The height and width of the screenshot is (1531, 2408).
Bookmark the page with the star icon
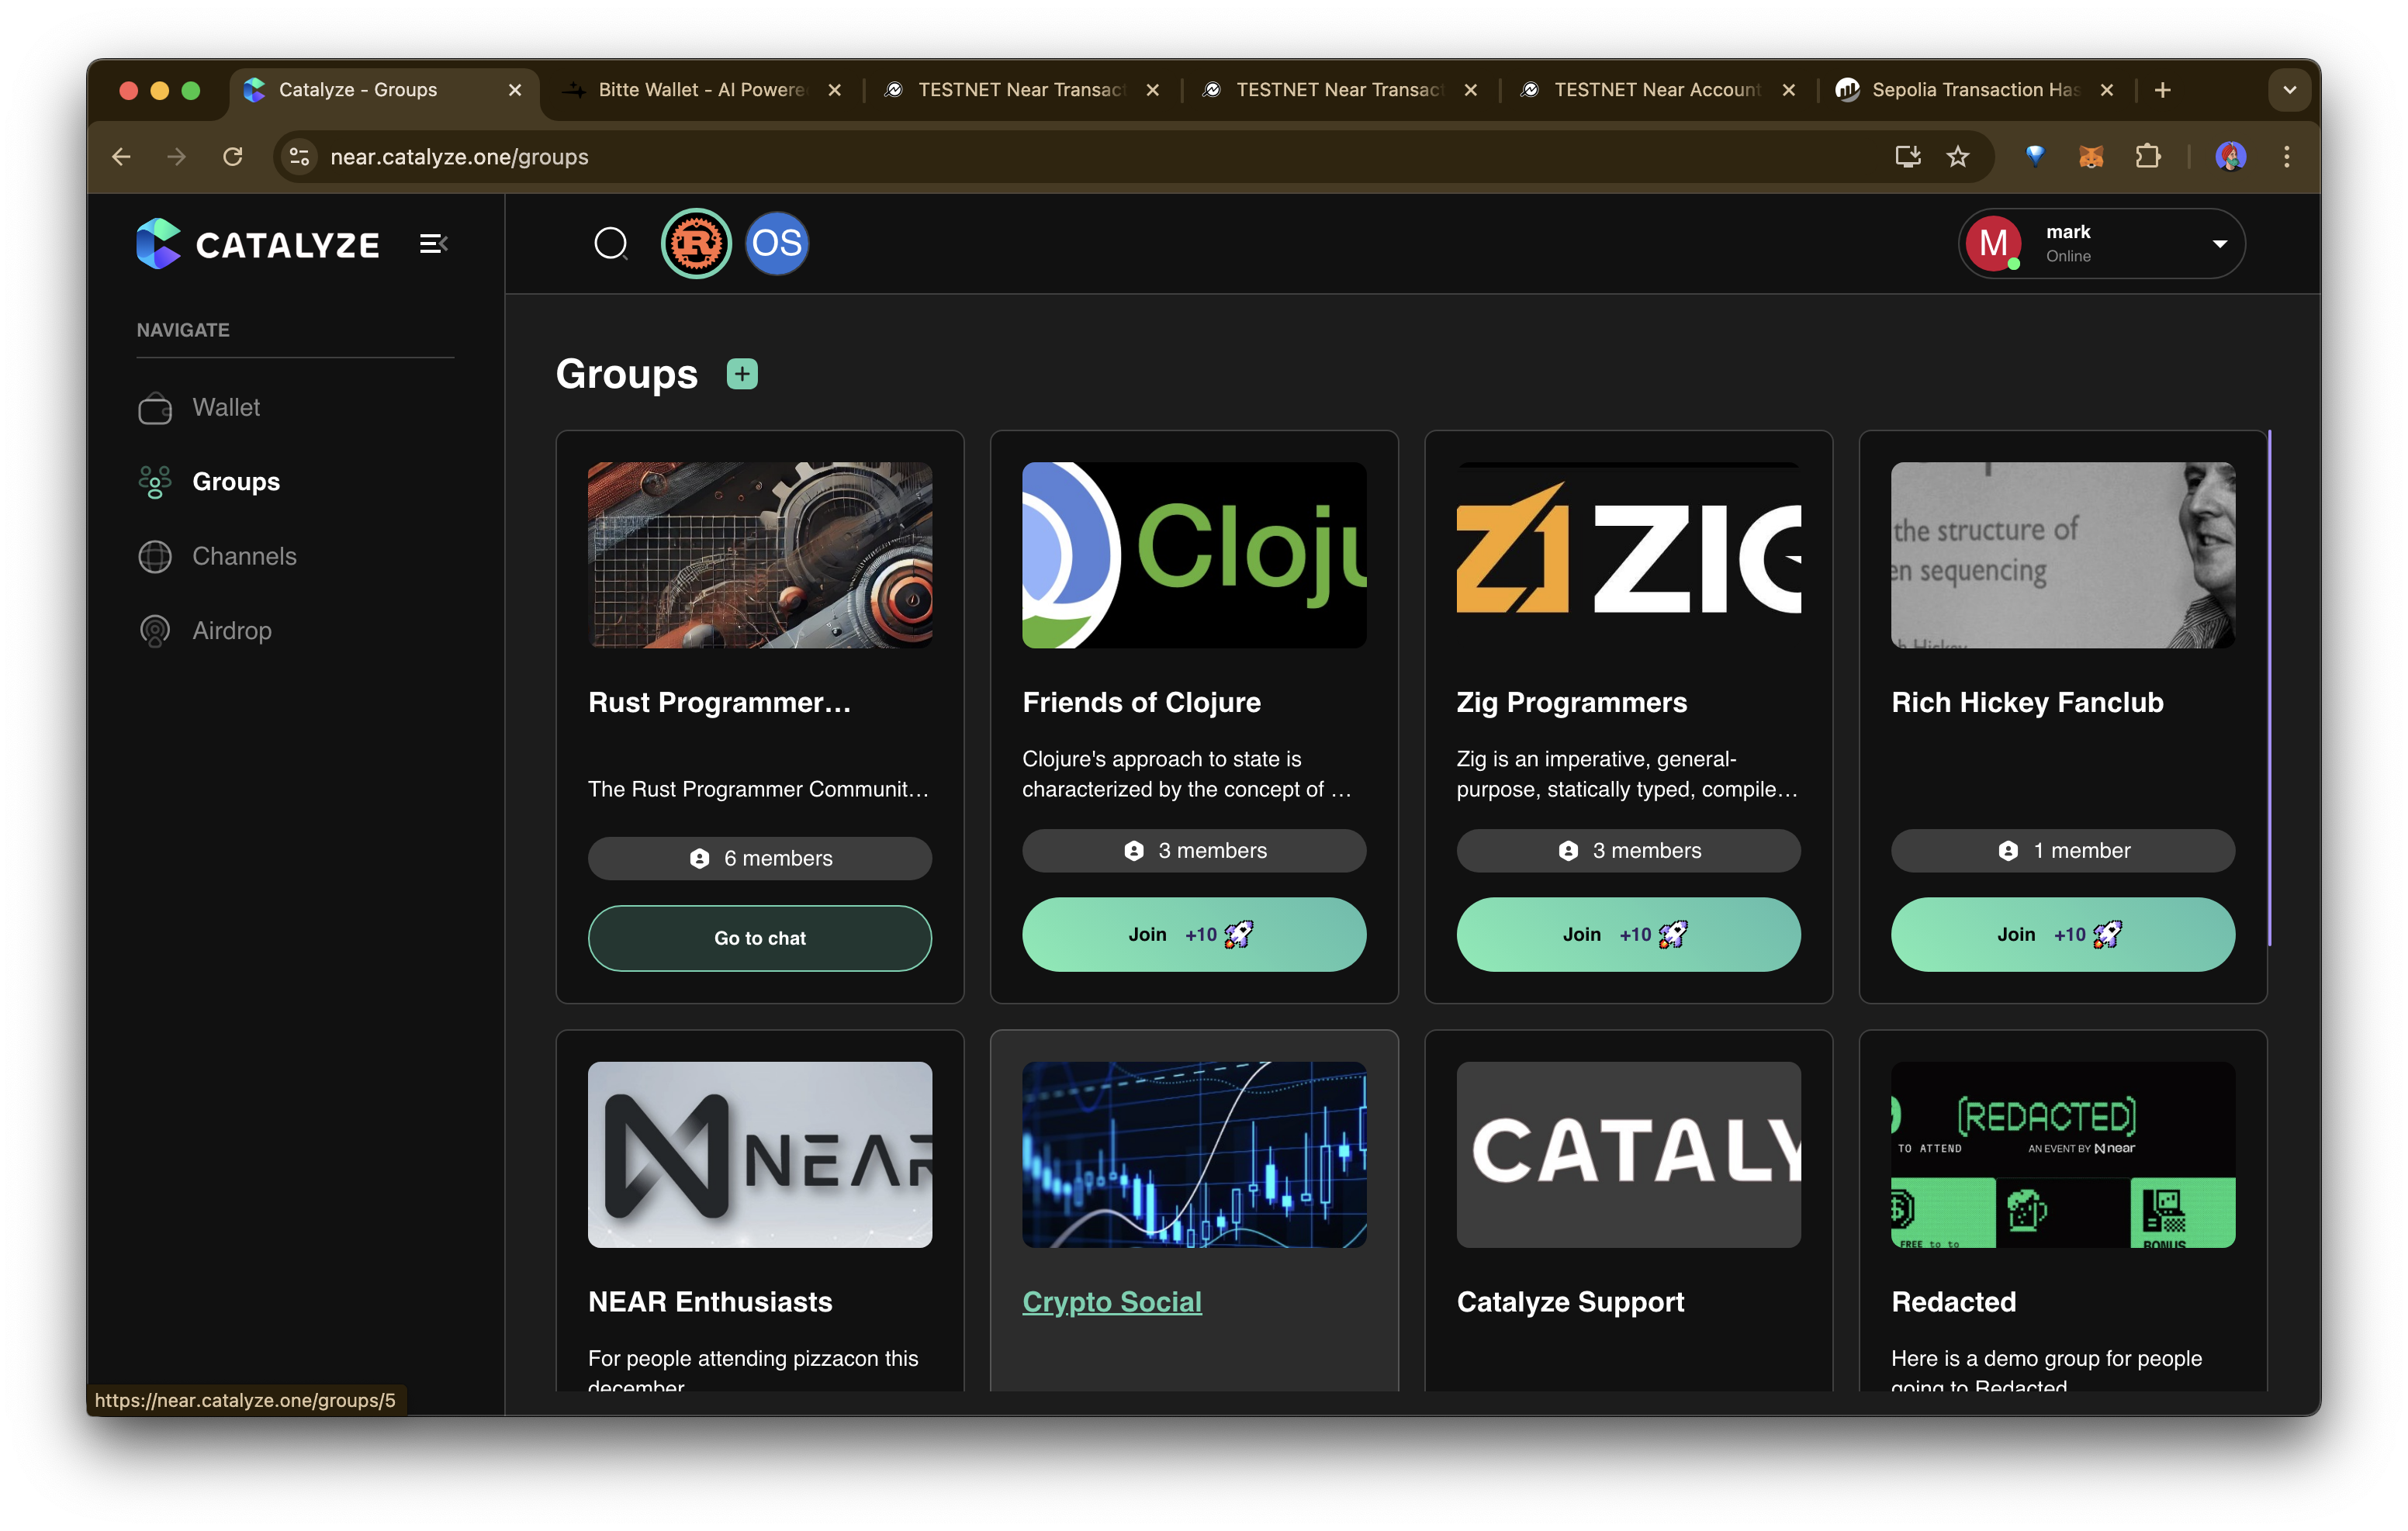click(1958, 157)
